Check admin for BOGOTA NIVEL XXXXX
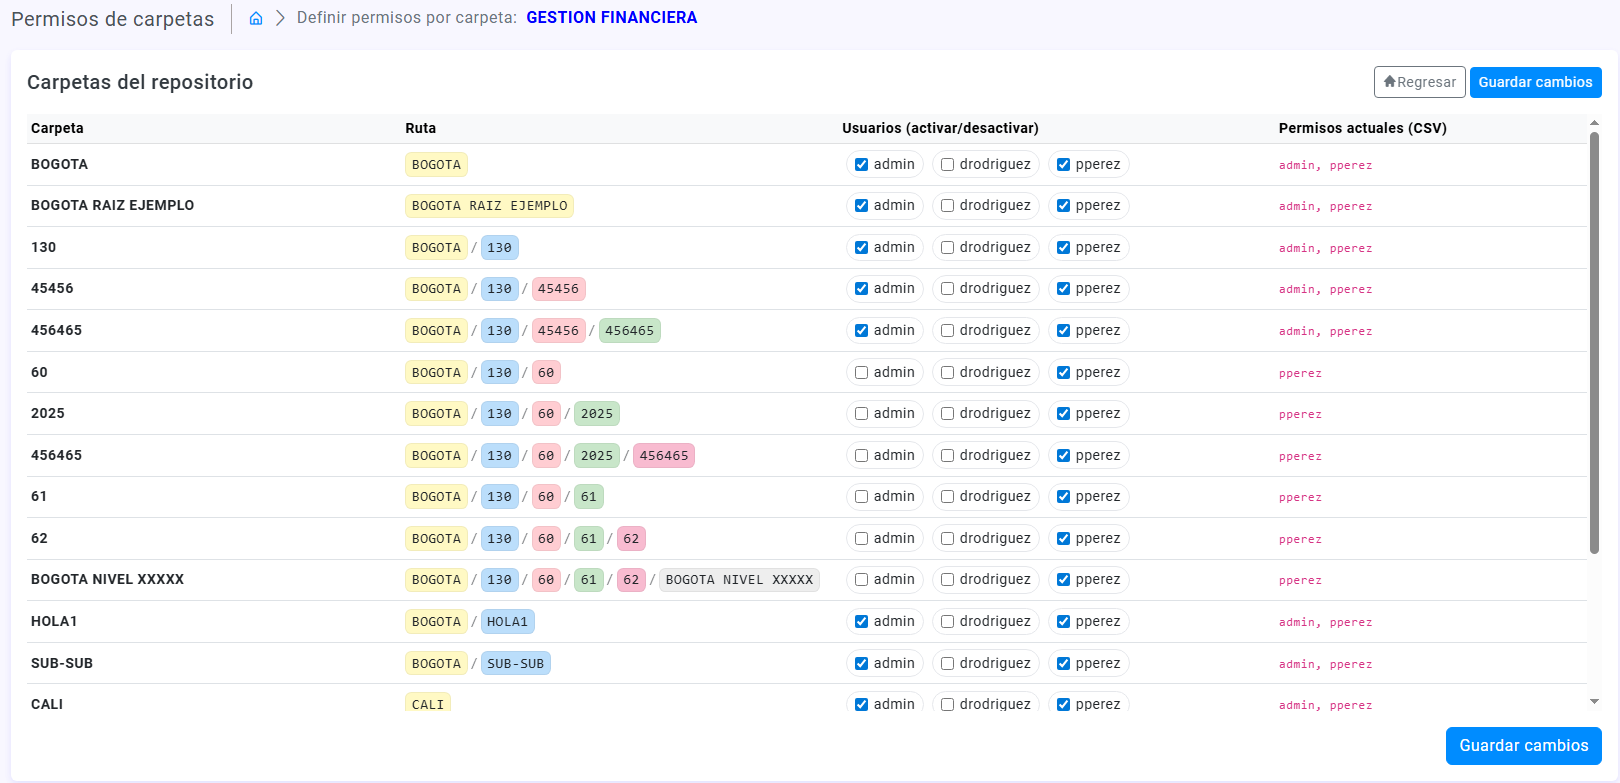Screen dimensions: 1620x783 tap(861, 580)
